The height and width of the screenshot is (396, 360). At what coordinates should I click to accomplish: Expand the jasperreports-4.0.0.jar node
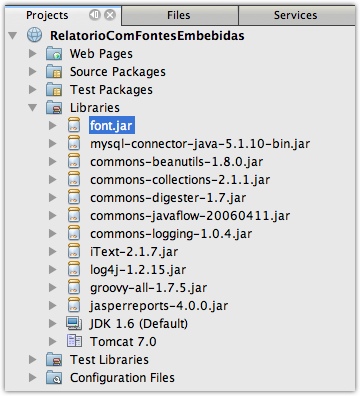click(53, 305)
